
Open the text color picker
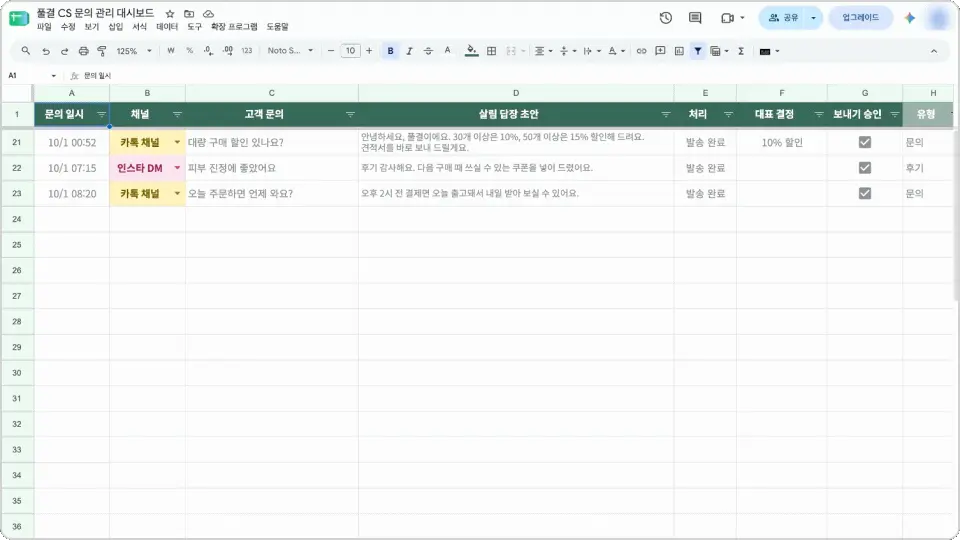point(448,51)
